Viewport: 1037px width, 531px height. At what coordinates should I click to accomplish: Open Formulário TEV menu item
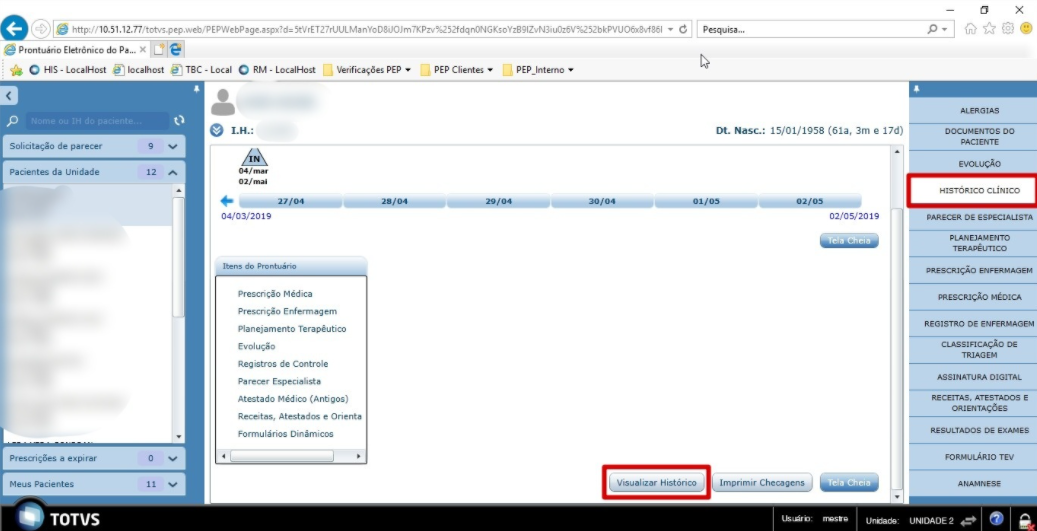click(x=979, y=457)
